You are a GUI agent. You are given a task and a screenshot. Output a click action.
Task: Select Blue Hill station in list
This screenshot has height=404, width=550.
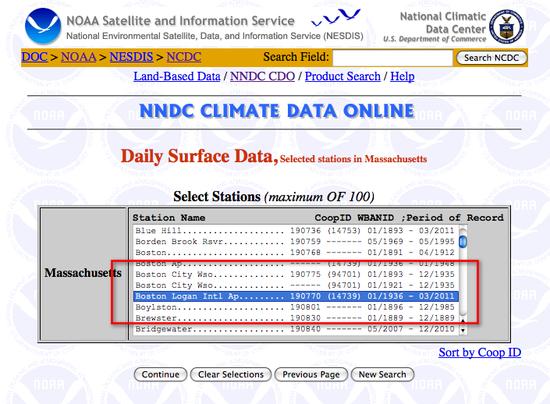pos(295,230)
